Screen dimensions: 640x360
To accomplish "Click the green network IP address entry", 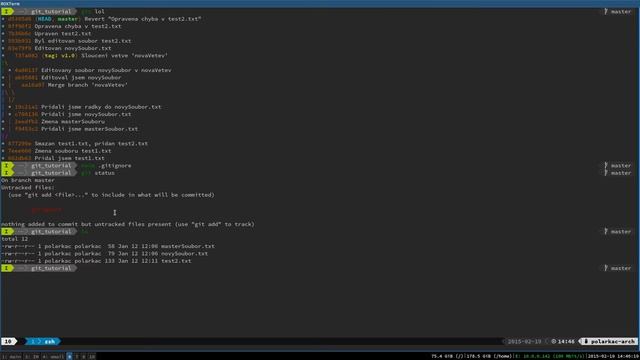I will point(550,357).
